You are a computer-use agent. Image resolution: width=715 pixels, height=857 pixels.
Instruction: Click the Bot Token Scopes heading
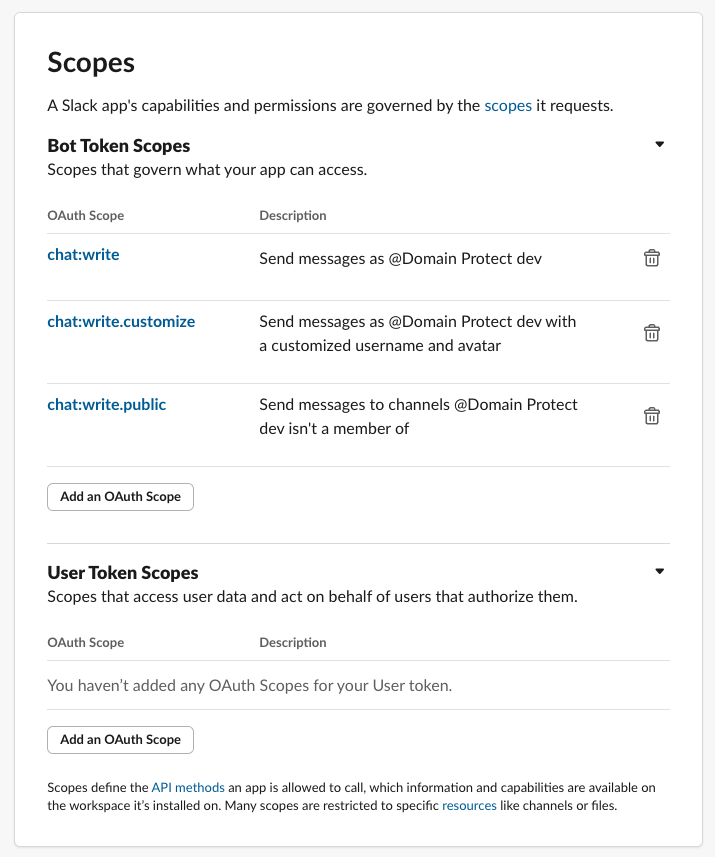coord(119,146)
